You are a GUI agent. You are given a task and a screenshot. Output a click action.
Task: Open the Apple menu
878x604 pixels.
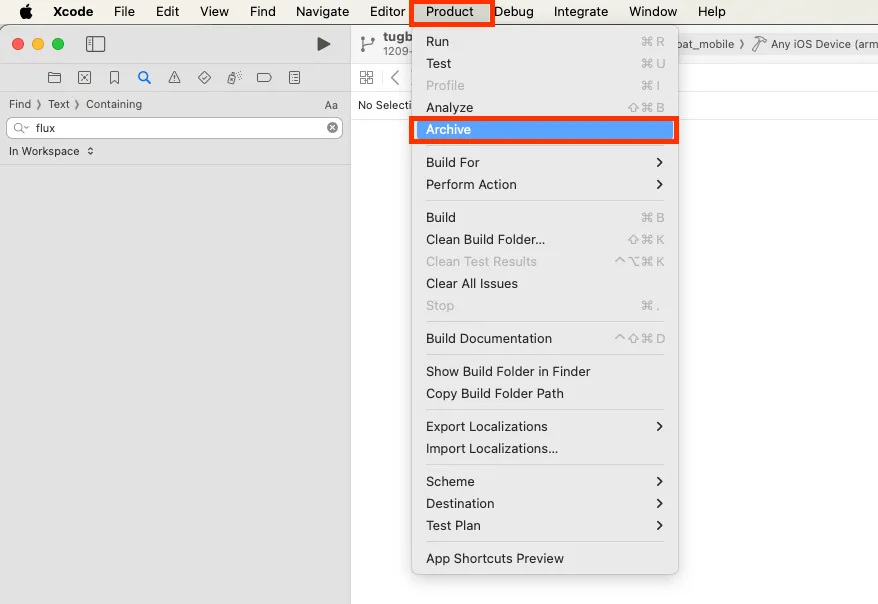click(26, 12)
